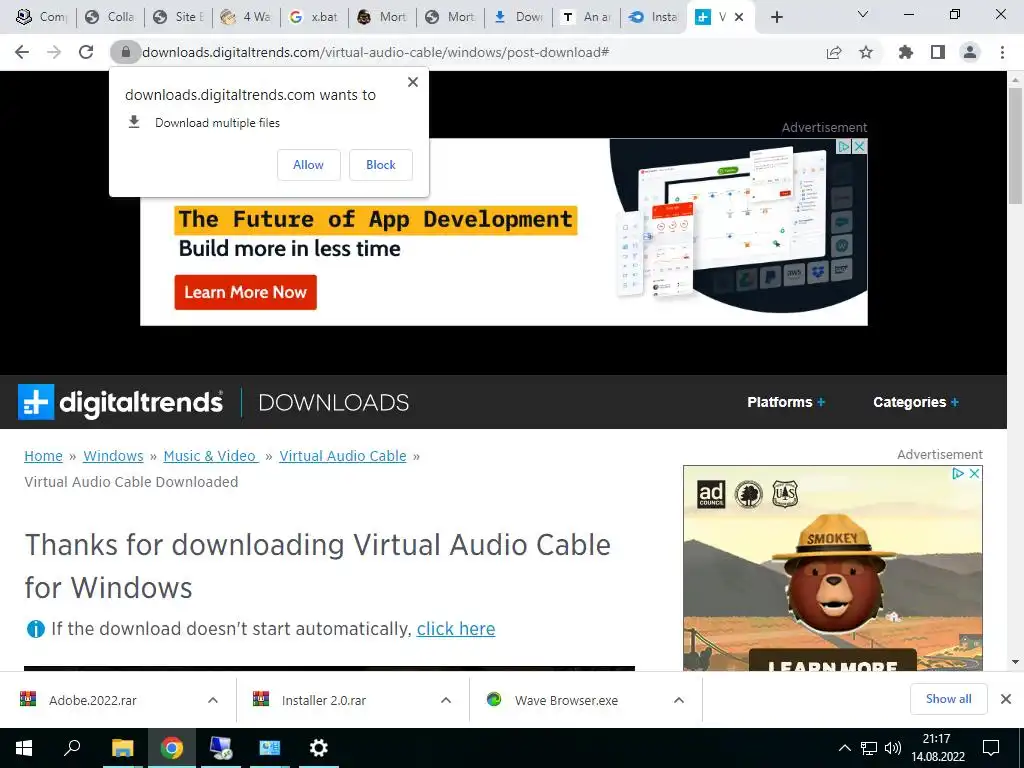Open the Windows Start menu
1024x768 pixels.
(24, 748)
